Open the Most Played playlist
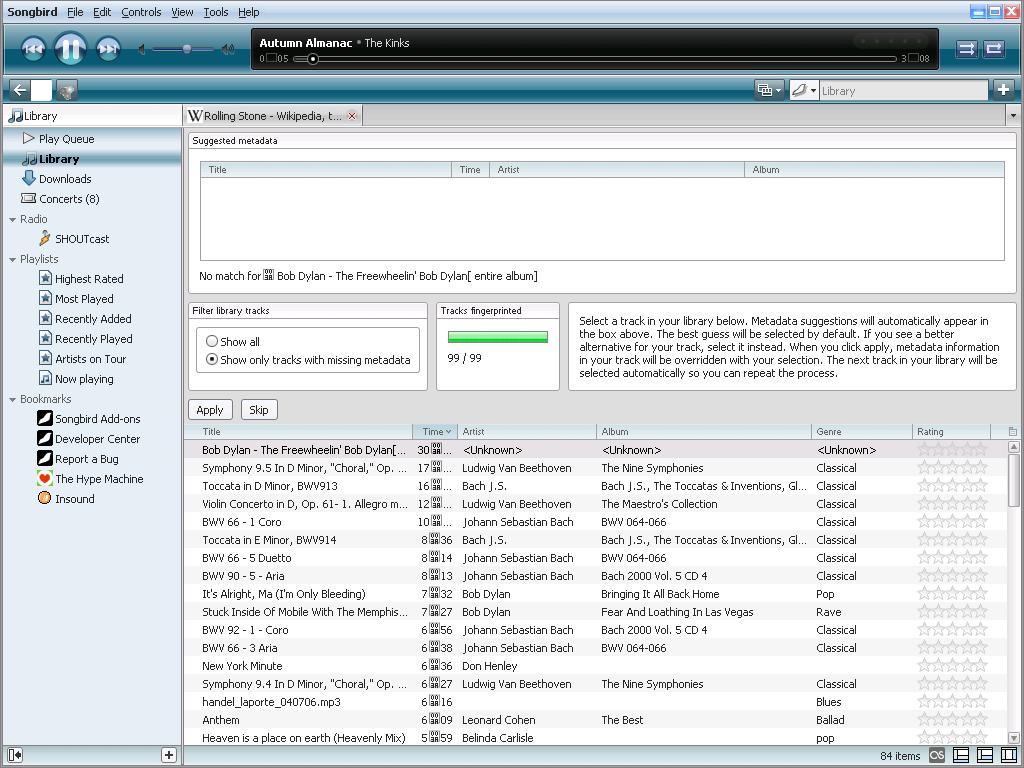1024x768 pixels. [x=84, y=298]
